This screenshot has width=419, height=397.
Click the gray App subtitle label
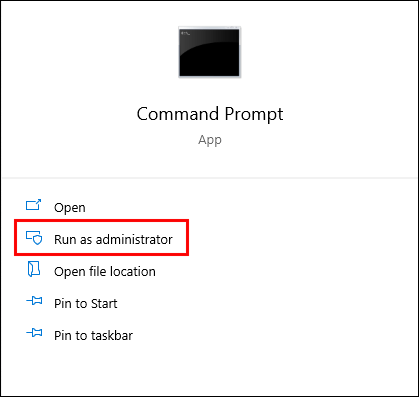[210, 140]
